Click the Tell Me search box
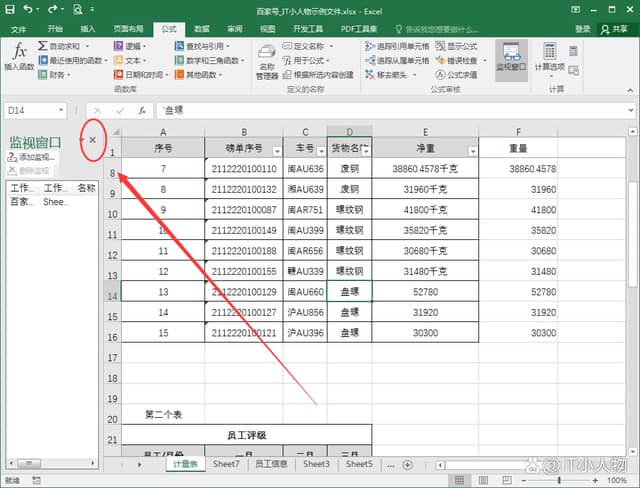Screen dimensions: 640x488 [x=437, y=29]
